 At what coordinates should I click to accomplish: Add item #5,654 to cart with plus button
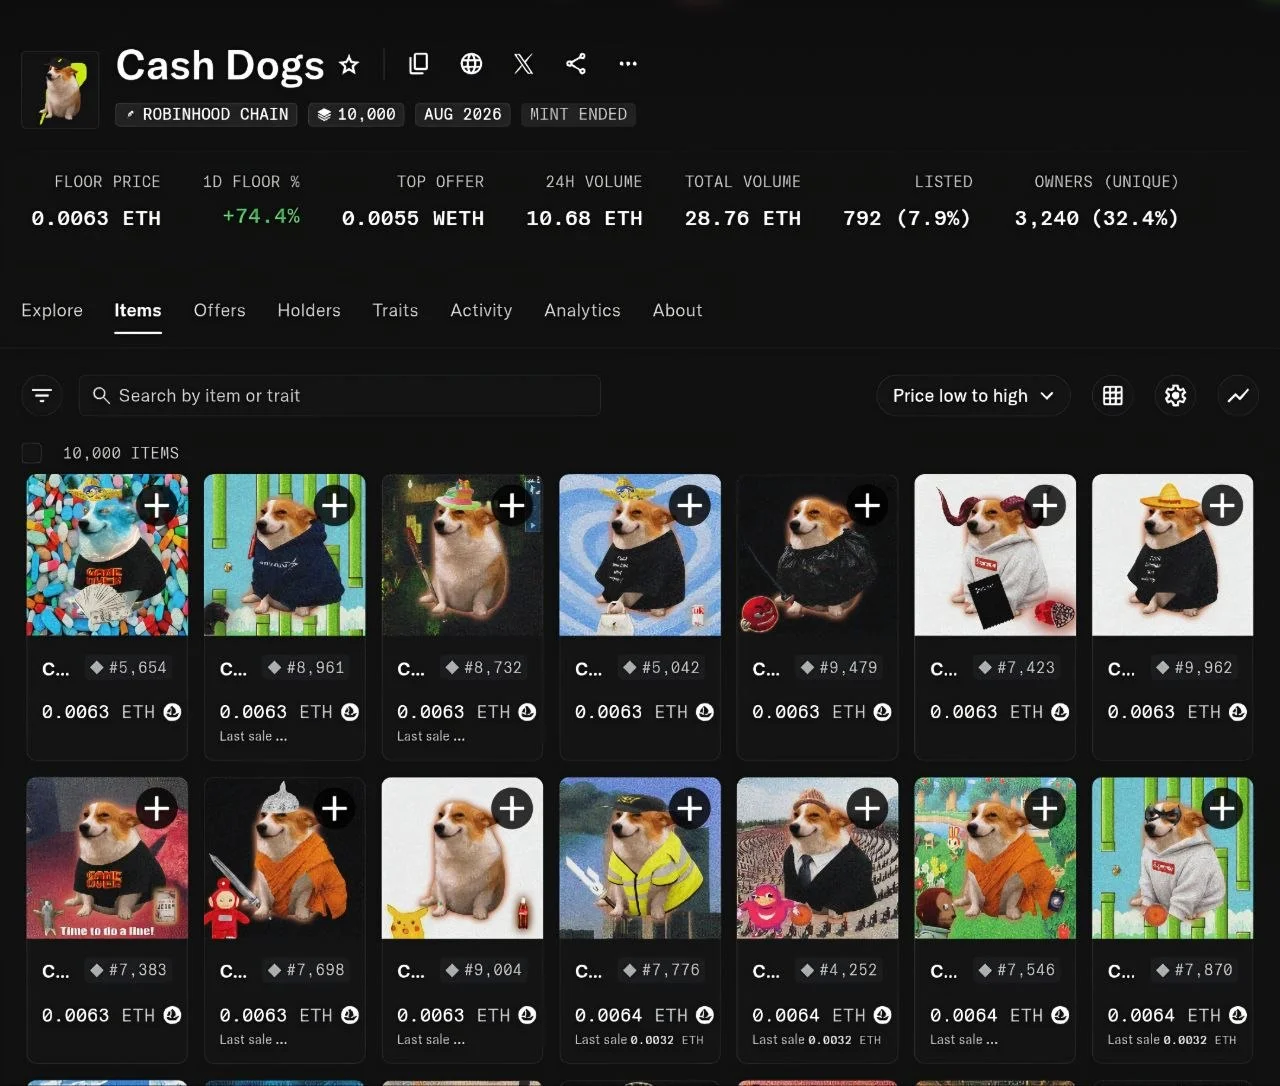(x=157, y=505)
